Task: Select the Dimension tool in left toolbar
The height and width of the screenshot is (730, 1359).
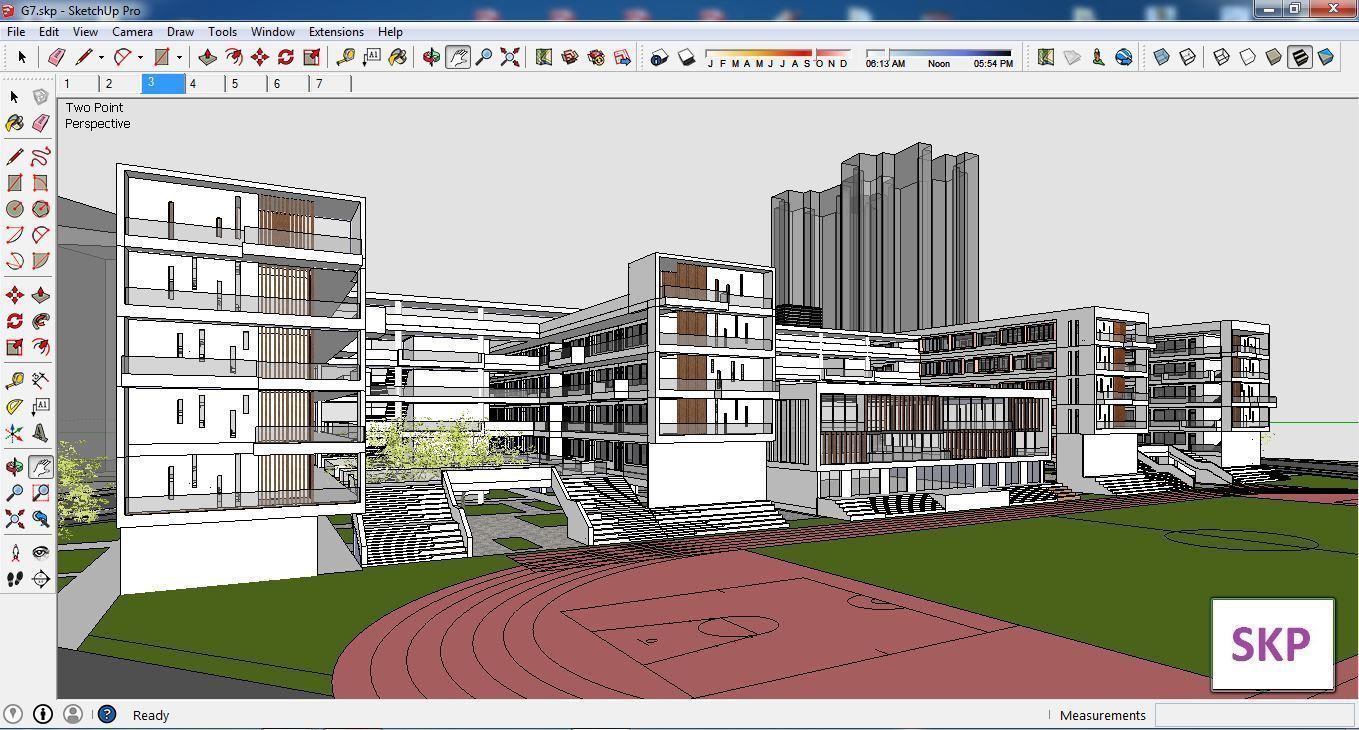Action: [x=40, y=381]
